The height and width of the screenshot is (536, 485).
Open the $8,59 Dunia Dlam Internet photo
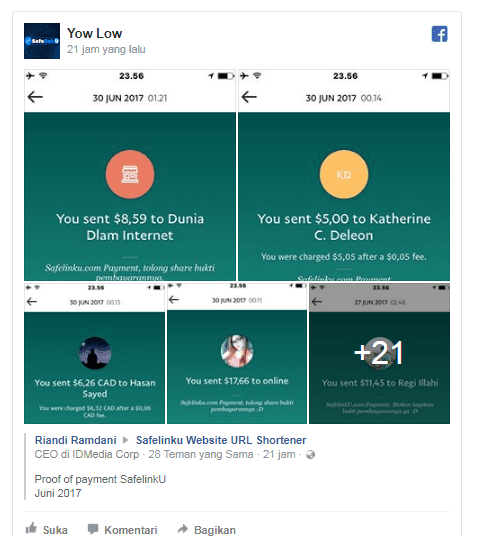(x=130, y=175)
